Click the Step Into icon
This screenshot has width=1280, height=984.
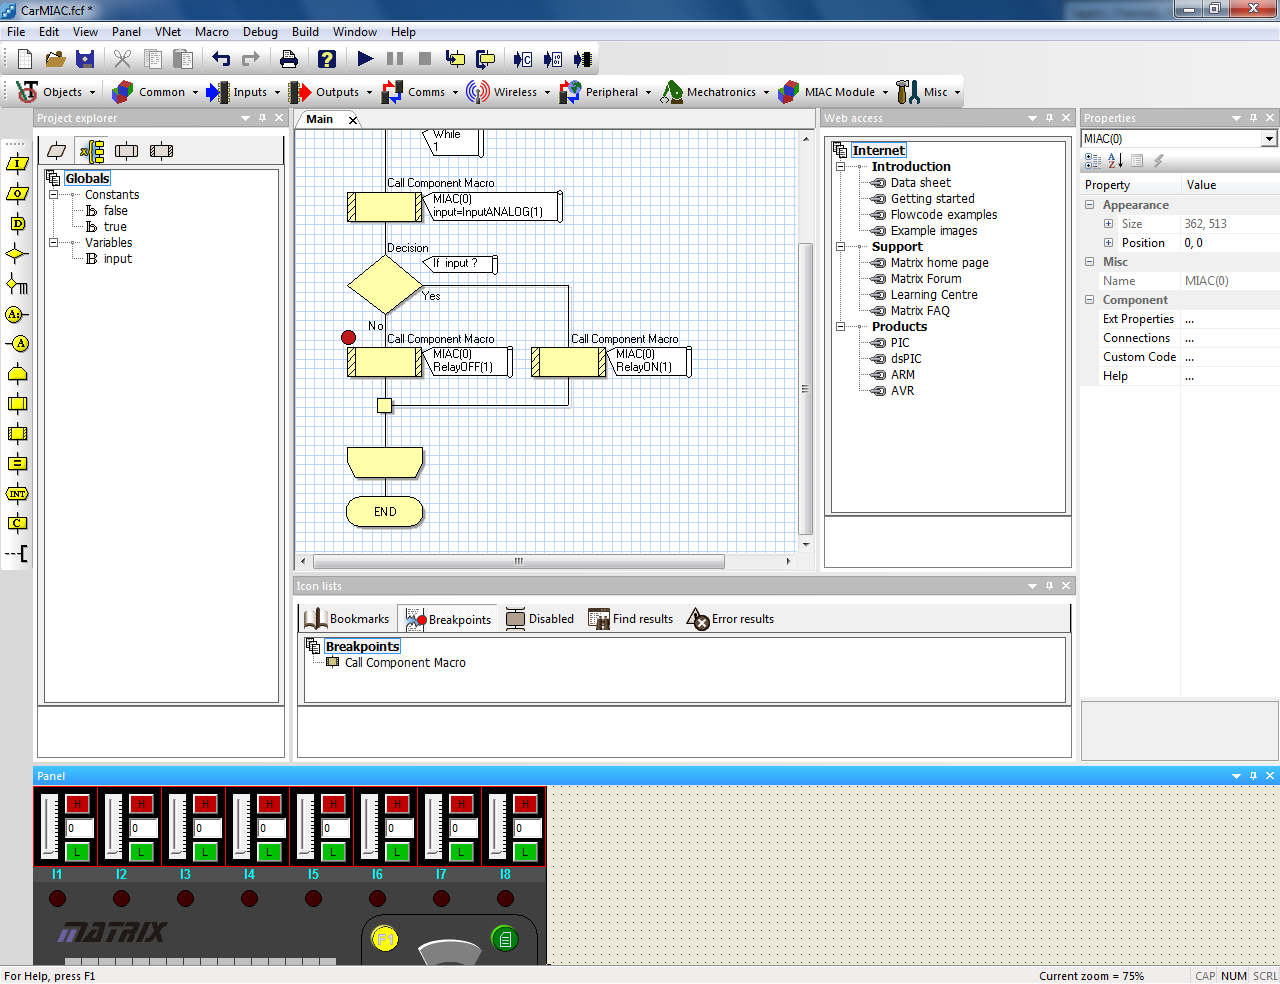455,59
